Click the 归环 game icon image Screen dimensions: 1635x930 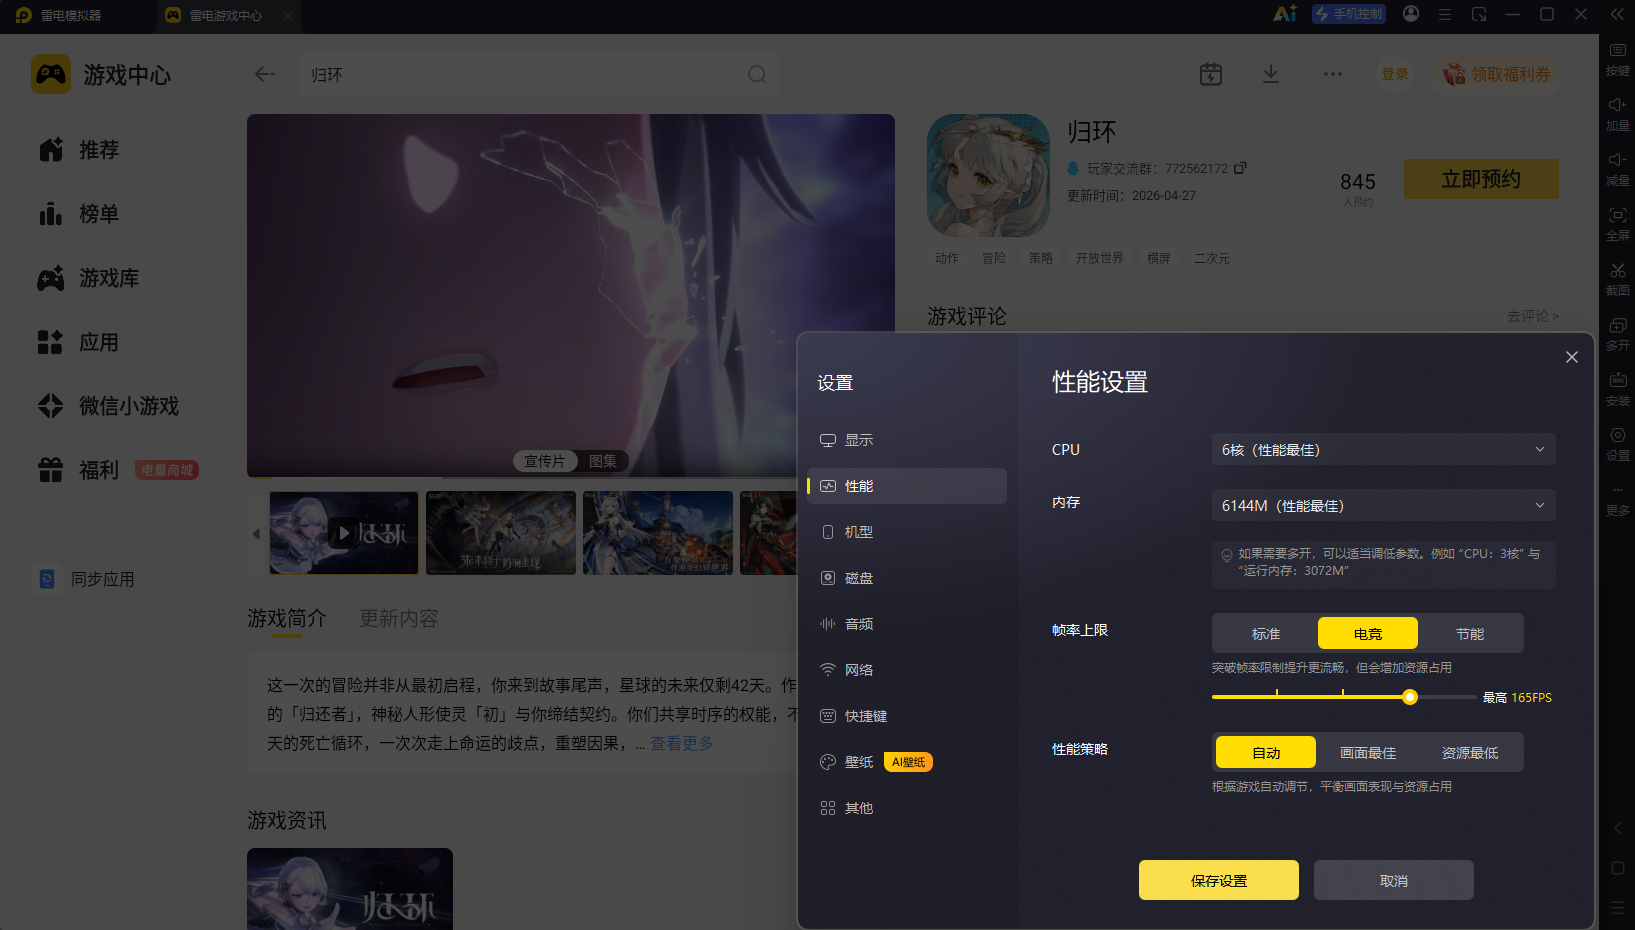pos(988,175)
